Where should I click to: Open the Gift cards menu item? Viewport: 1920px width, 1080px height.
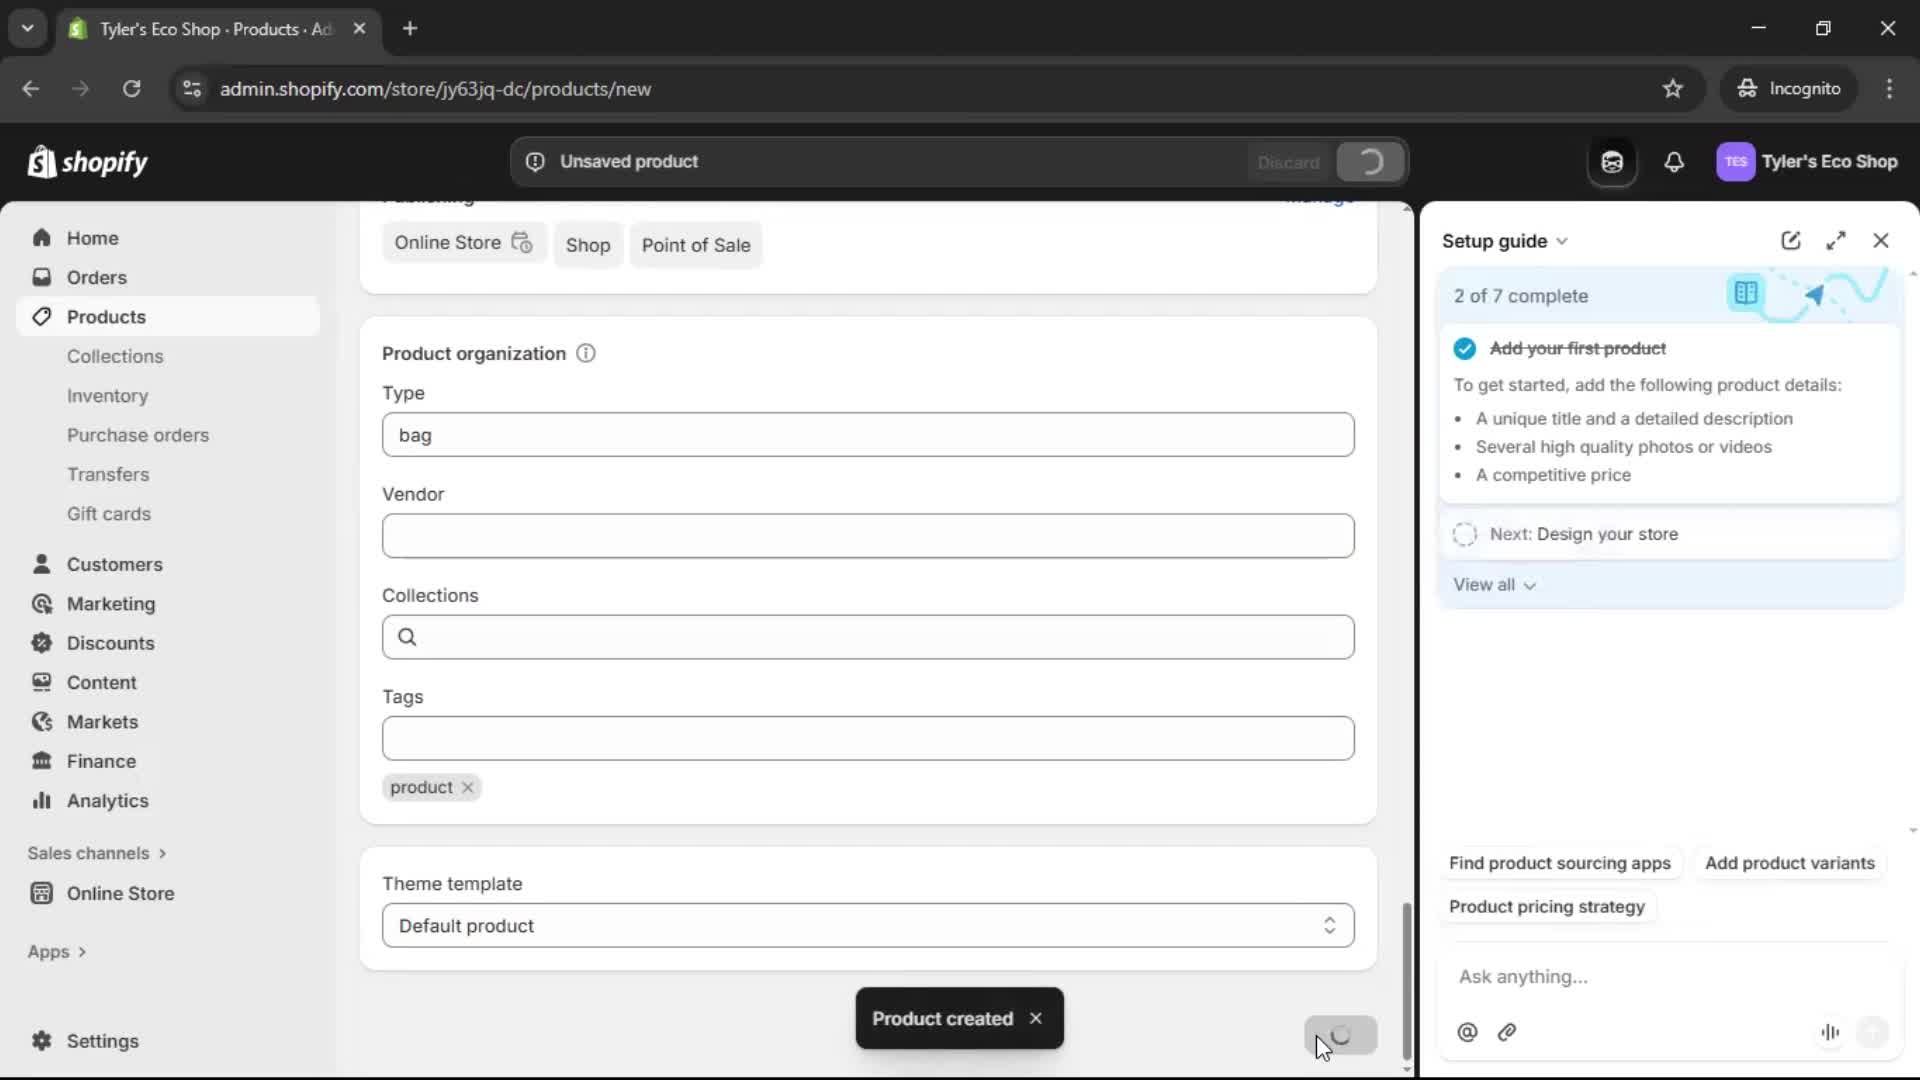point(109,513)
